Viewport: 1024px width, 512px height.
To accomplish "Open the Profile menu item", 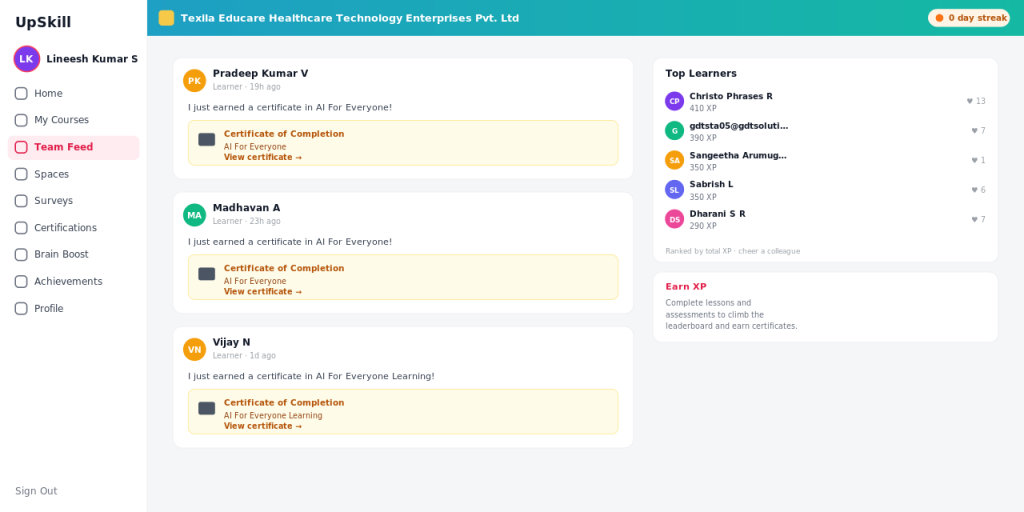I will click(73, 308).
